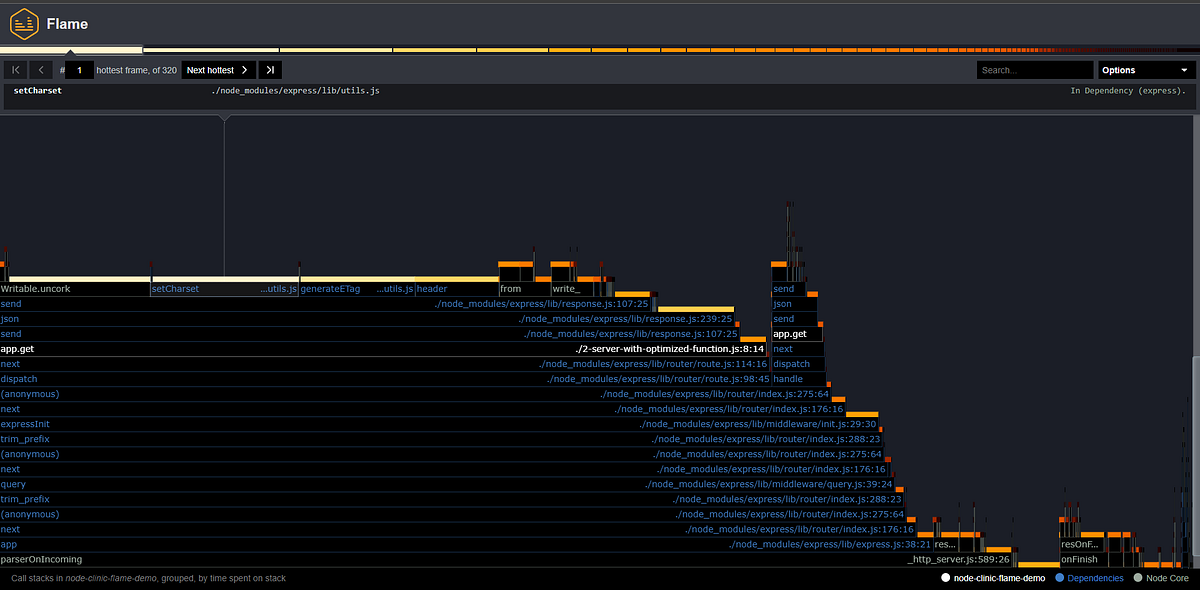
Task: Select dispatch frame at route.js:98:45
Action: (x=386, y=379)
